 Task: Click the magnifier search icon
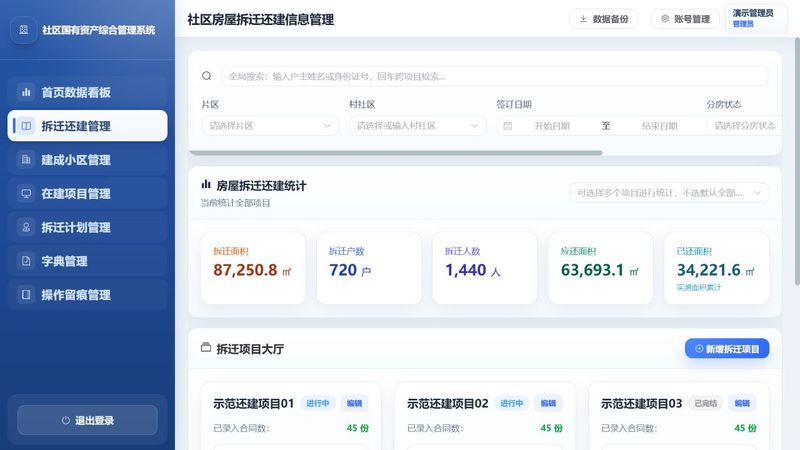pyautogui.click(x=207, y=76)
